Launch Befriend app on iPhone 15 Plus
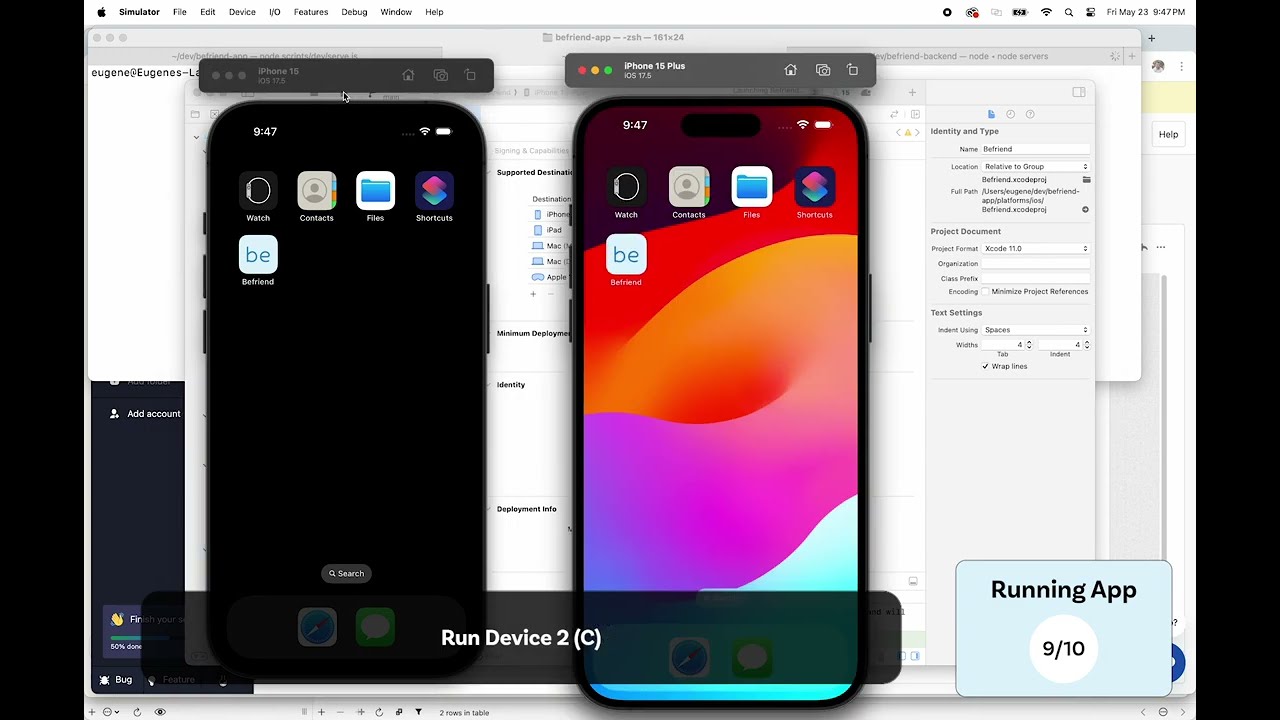1280x720 pixels. click(626, 255)
